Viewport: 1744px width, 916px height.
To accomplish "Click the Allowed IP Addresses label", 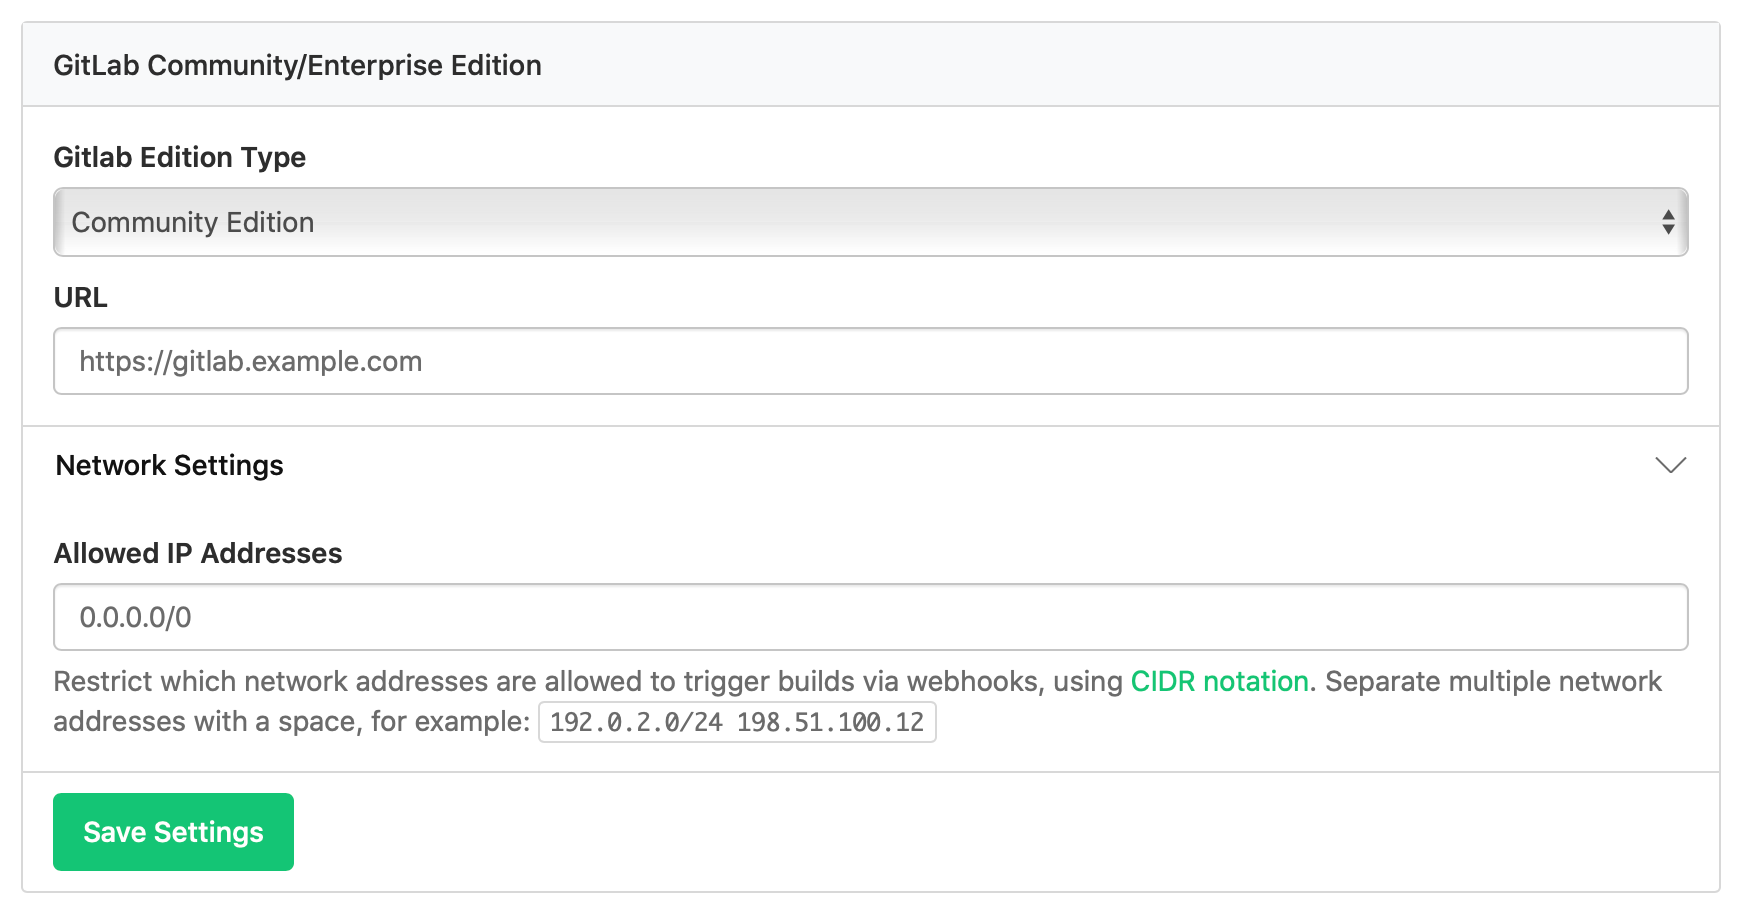I will click(x=197, y=553).
